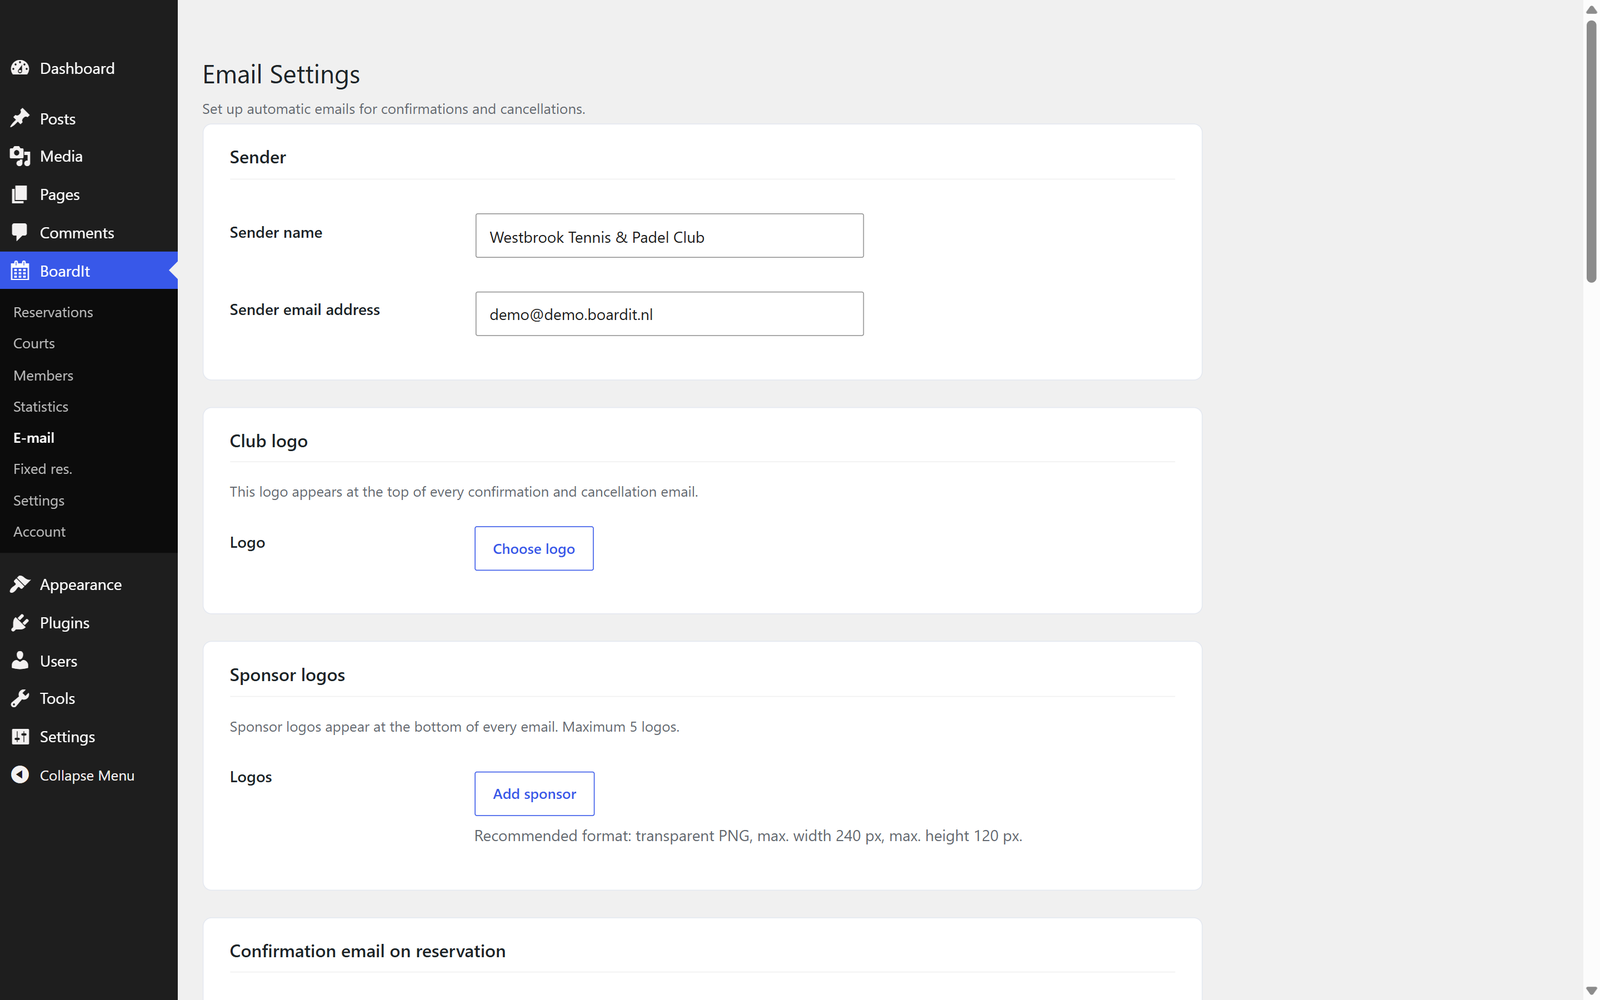1600x1000 pixels.
Task: Click the Plugins plug icon
Action: point(20,623)
